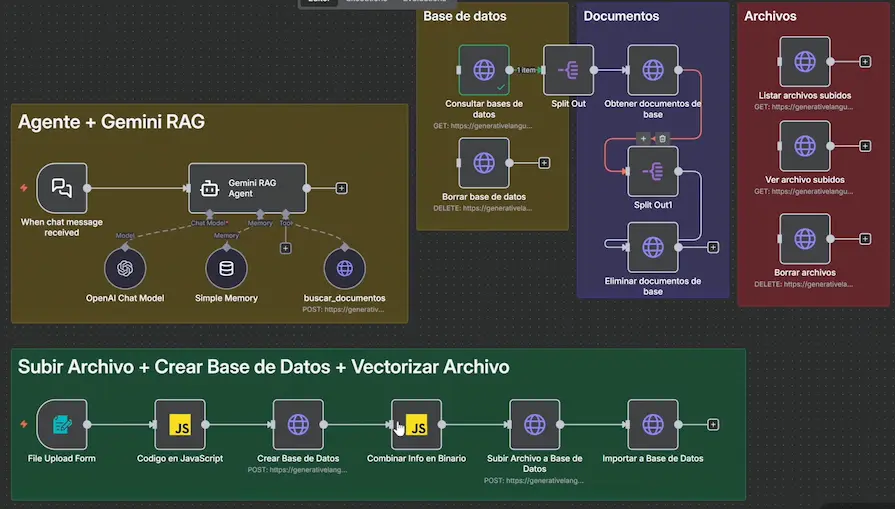This screenshot has height=509, width=895.
Task: Open the buscar_documentos tool node
Action: (x=344, y=268)
